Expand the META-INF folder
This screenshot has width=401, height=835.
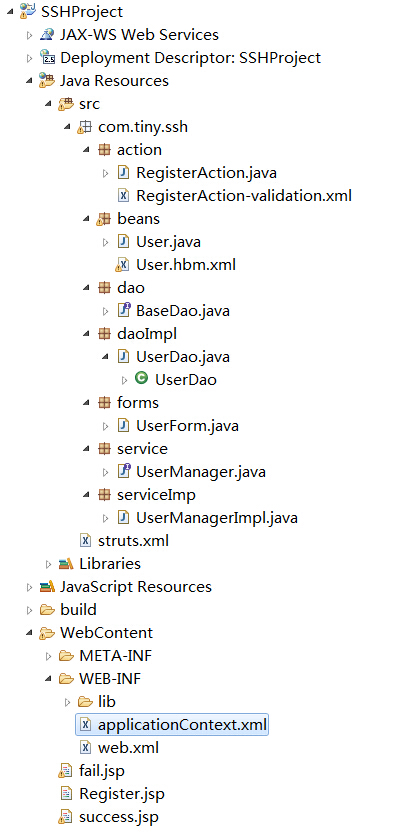pos(48,656)
